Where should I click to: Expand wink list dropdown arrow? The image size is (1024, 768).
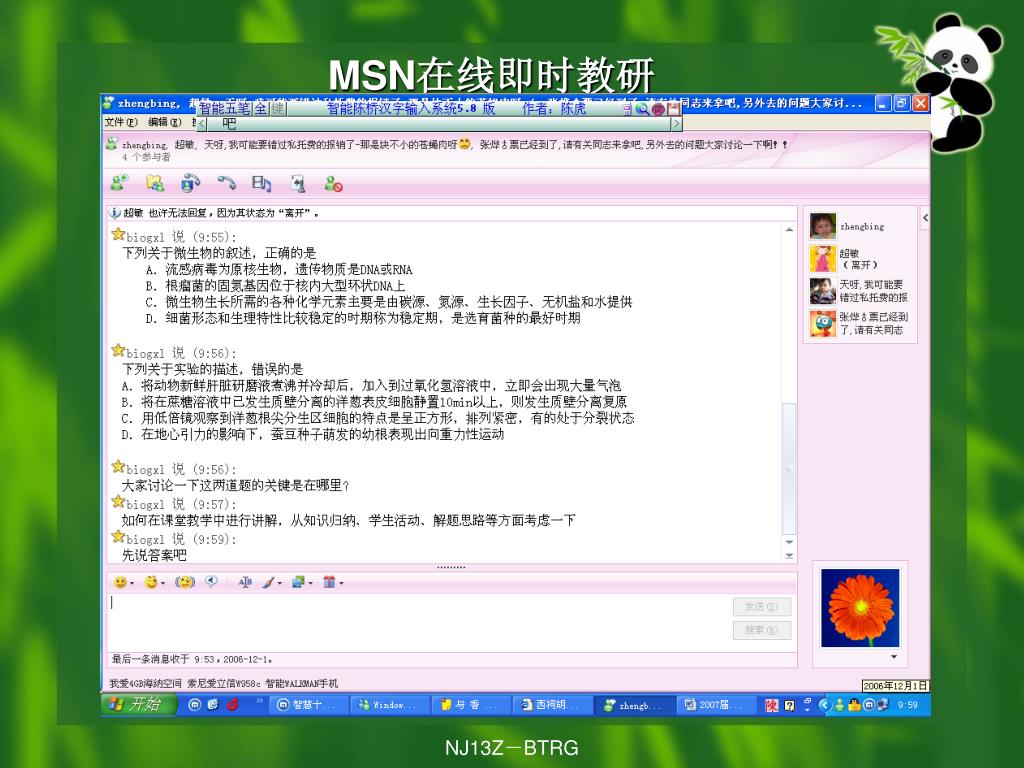click(x=163, y=583)
